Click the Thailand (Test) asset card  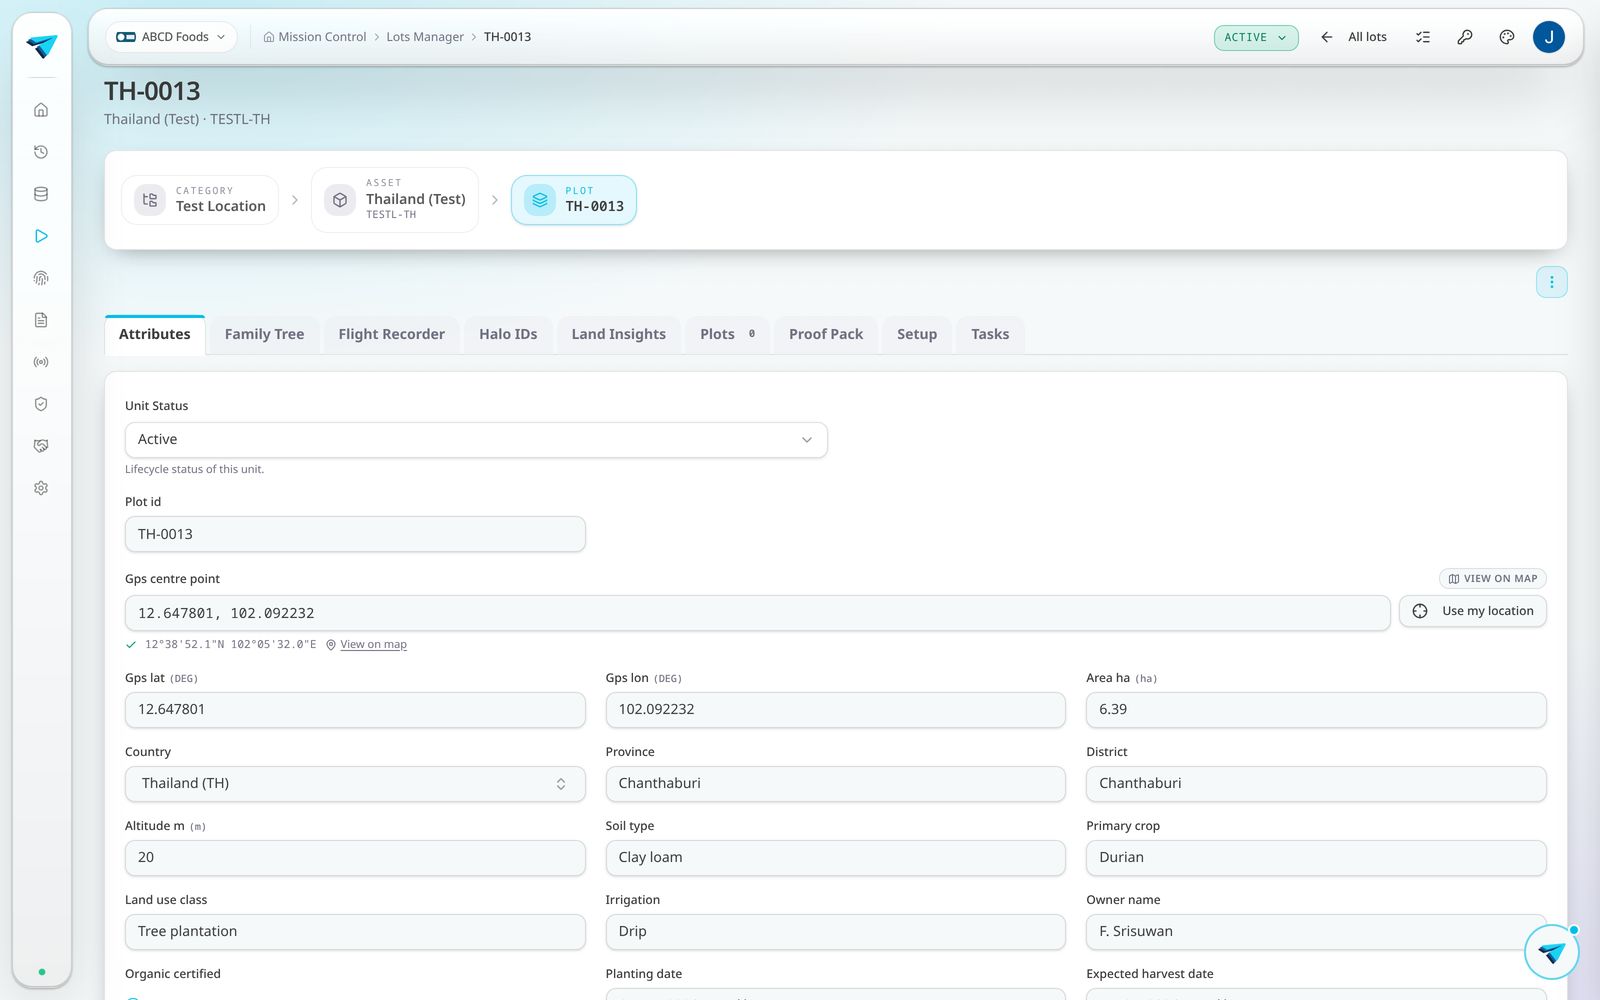coord(395,200)
